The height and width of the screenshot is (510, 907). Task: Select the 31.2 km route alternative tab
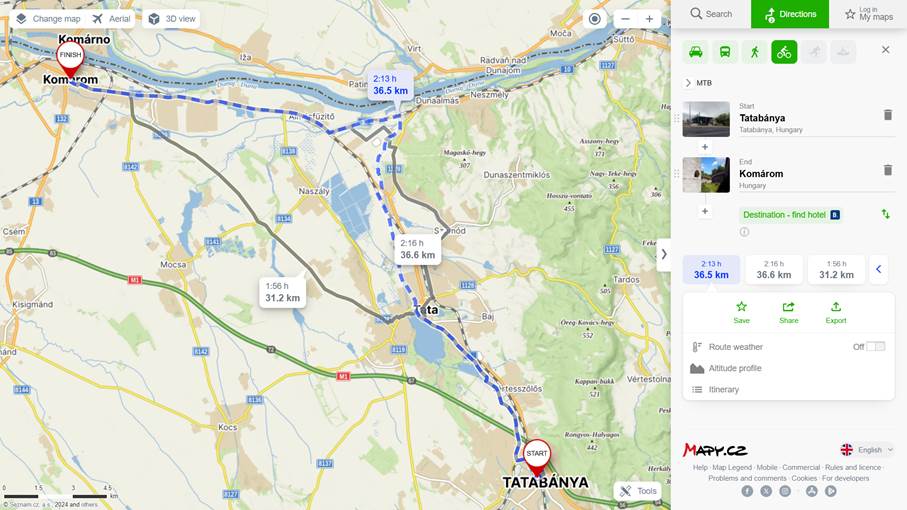pyautogui.click(x=836, y=269)
